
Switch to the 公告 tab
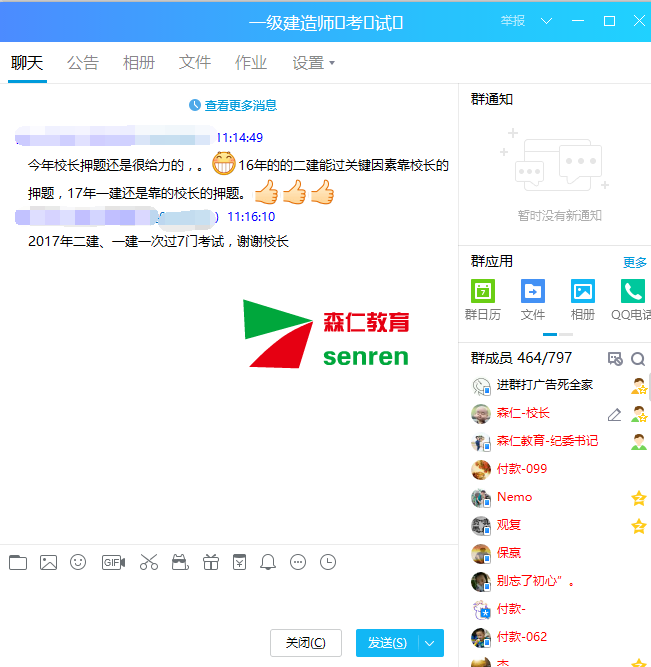(83, 63)
